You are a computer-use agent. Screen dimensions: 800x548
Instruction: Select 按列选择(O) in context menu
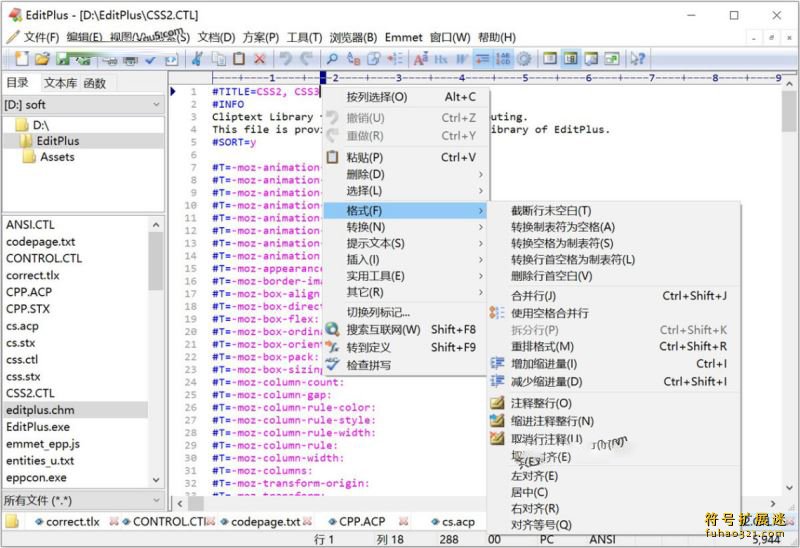(406, 97)
